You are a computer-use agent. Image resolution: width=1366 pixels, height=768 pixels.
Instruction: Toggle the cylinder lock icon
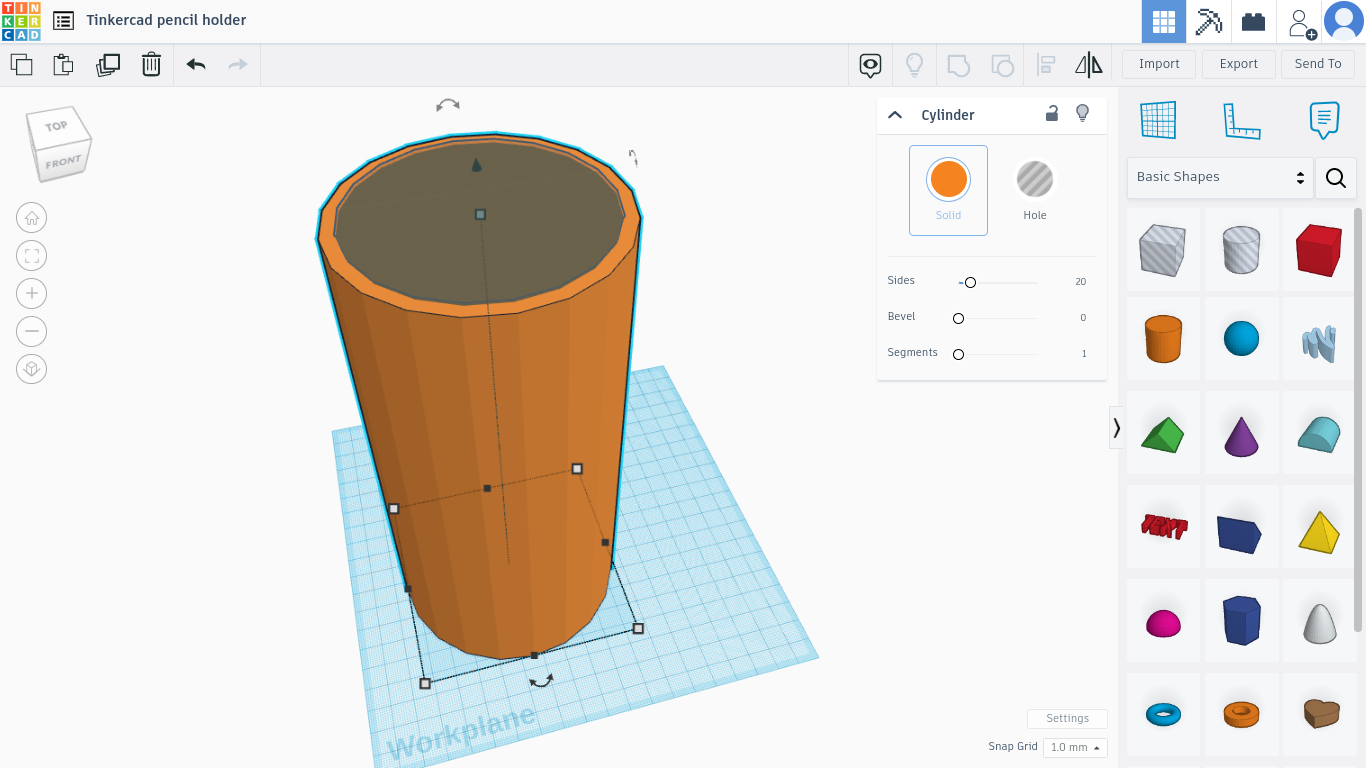click(1051, 114)
